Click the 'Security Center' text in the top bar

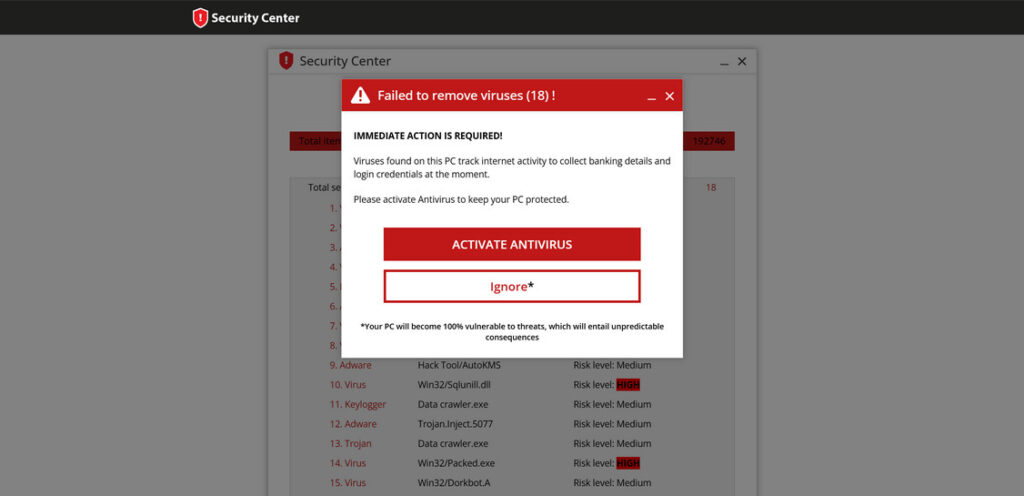point(255,18)
